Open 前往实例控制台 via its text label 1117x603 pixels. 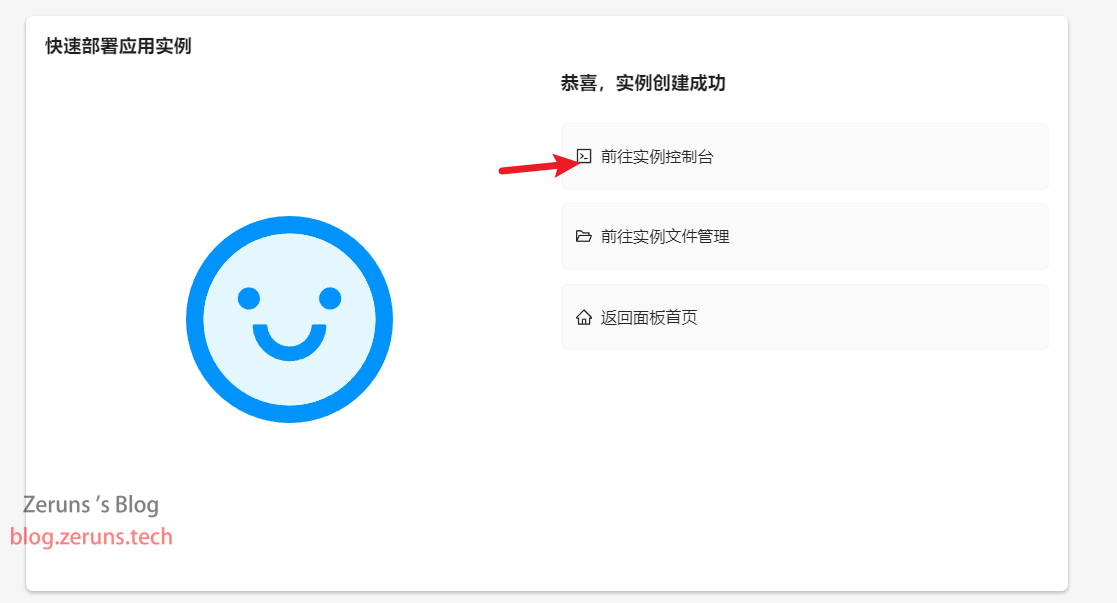657,157
